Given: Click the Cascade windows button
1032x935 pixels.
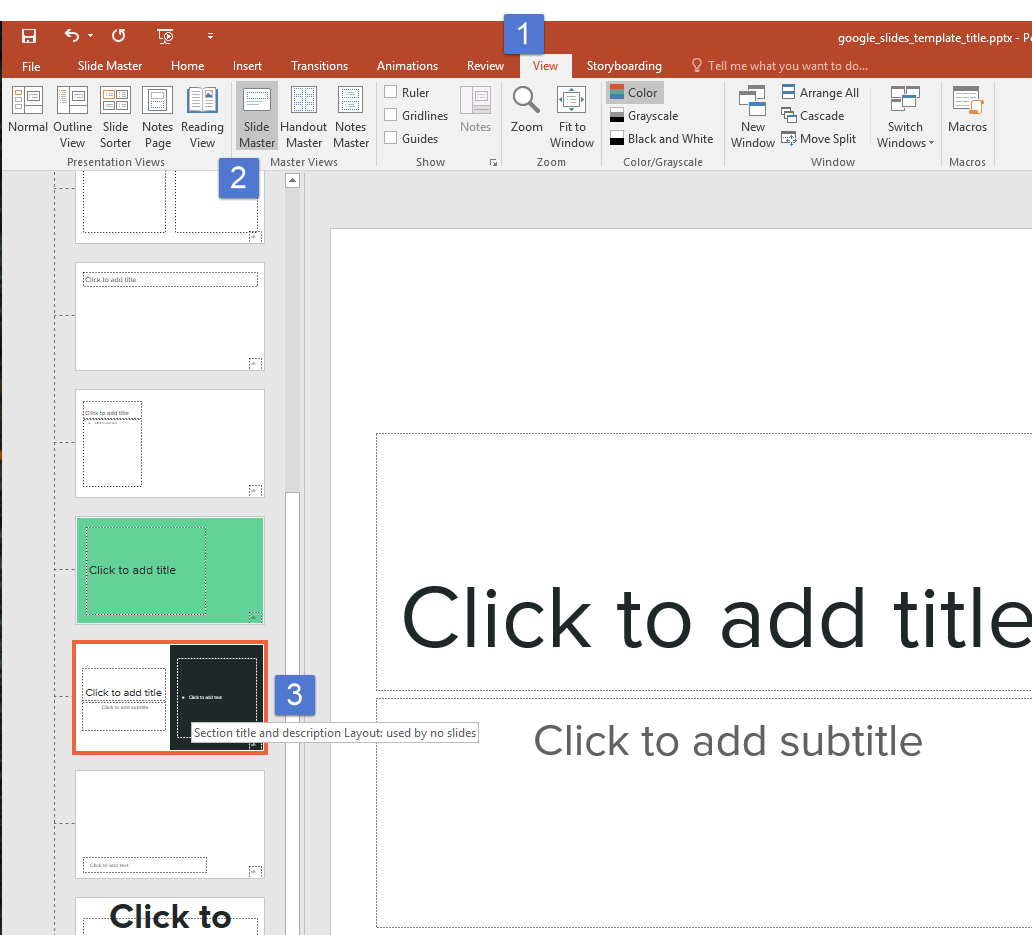Looking at the screenshot, I should coord(812,115).
